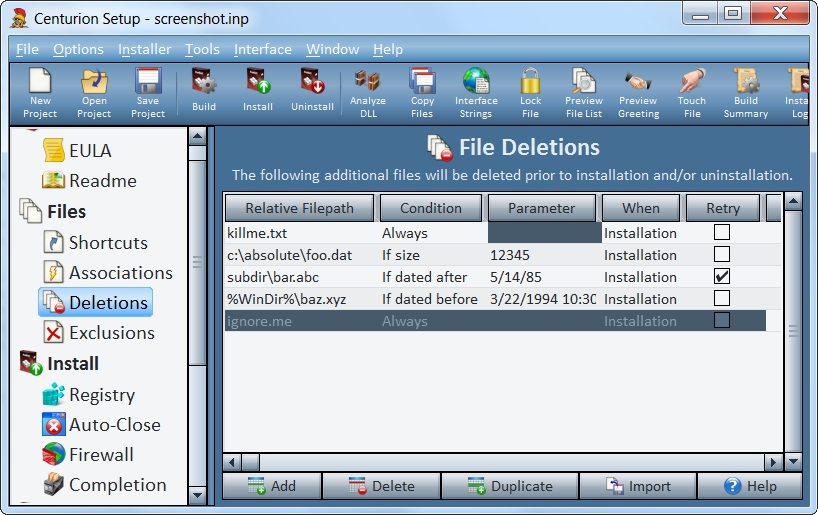Click table horizontal scroll right arrow
Viewport: 818px width, 515px height.
tap(773, 462)
